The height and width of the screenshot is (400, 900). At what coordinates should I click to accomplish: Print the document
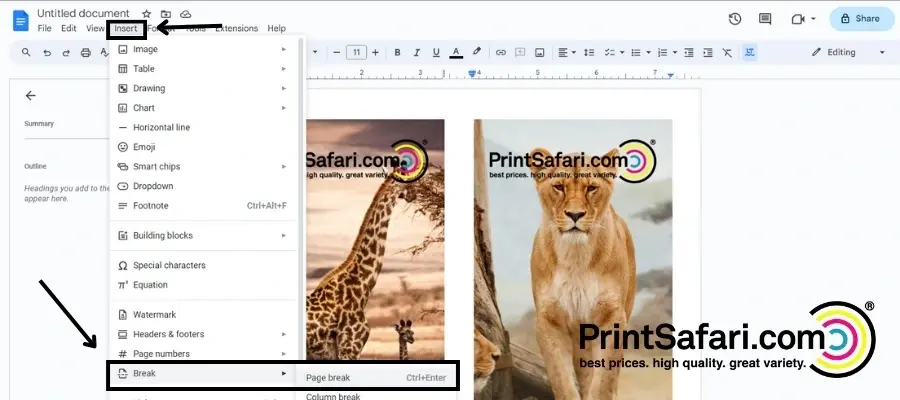click(x=86, y=52)
